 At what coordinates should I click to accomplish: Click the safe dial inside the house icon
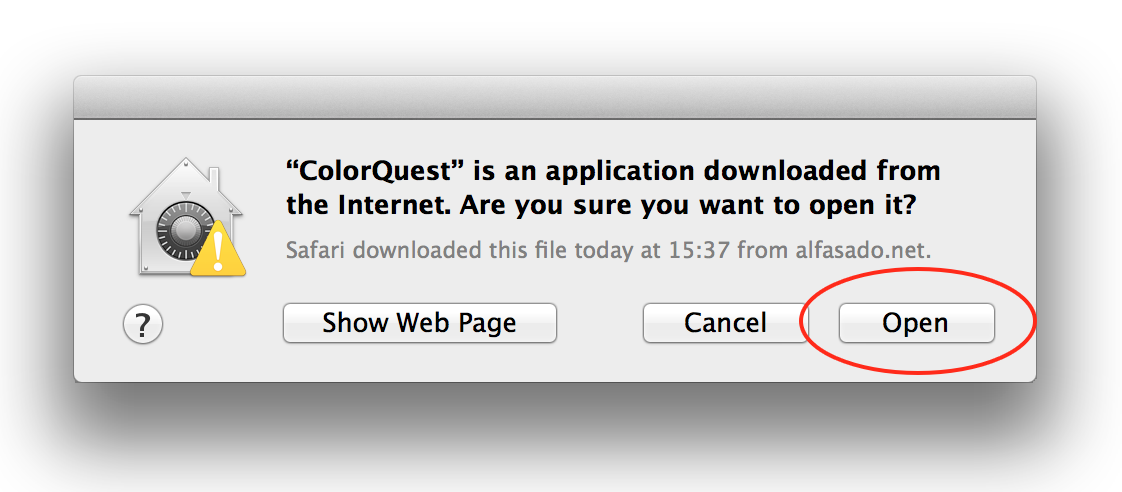coord(184,231)
